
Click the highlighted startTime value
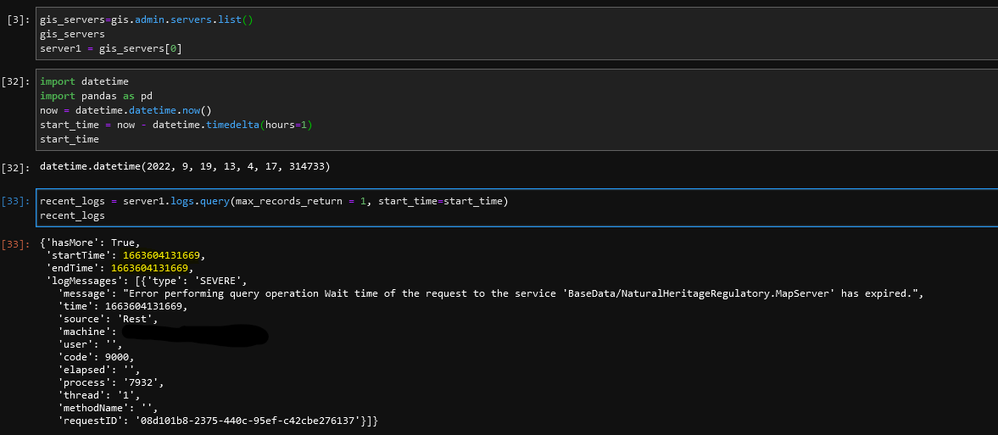pos(149,255)
